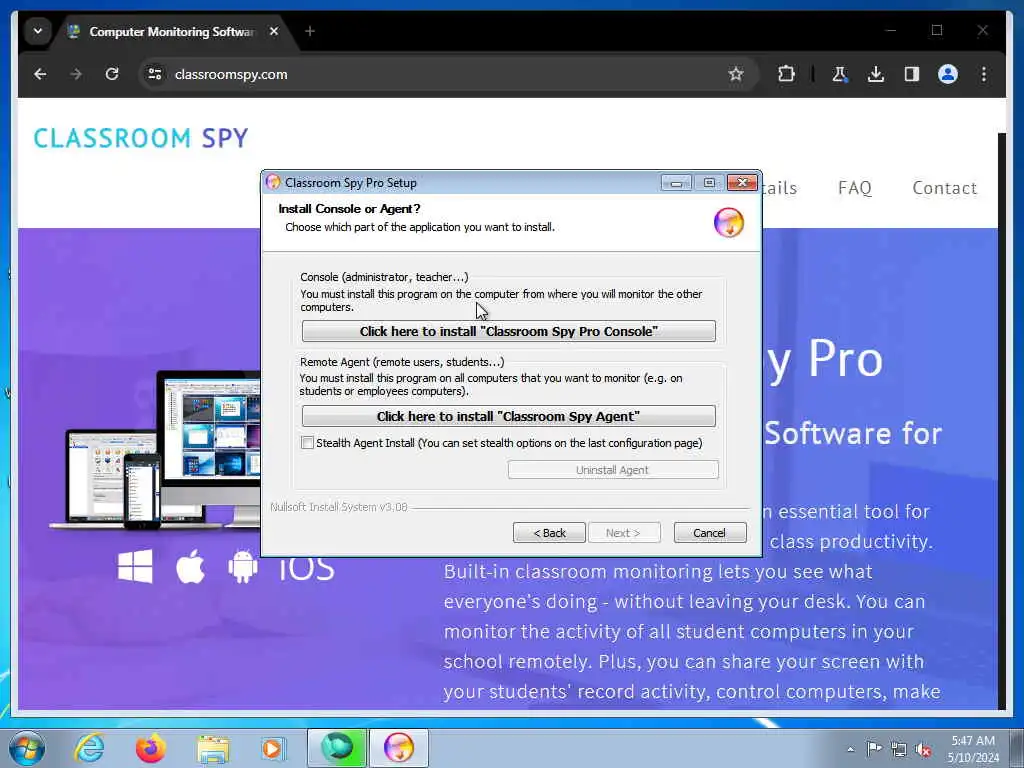Click the browser back arrow
The image size is (1024, 768).
coord(40,74)
